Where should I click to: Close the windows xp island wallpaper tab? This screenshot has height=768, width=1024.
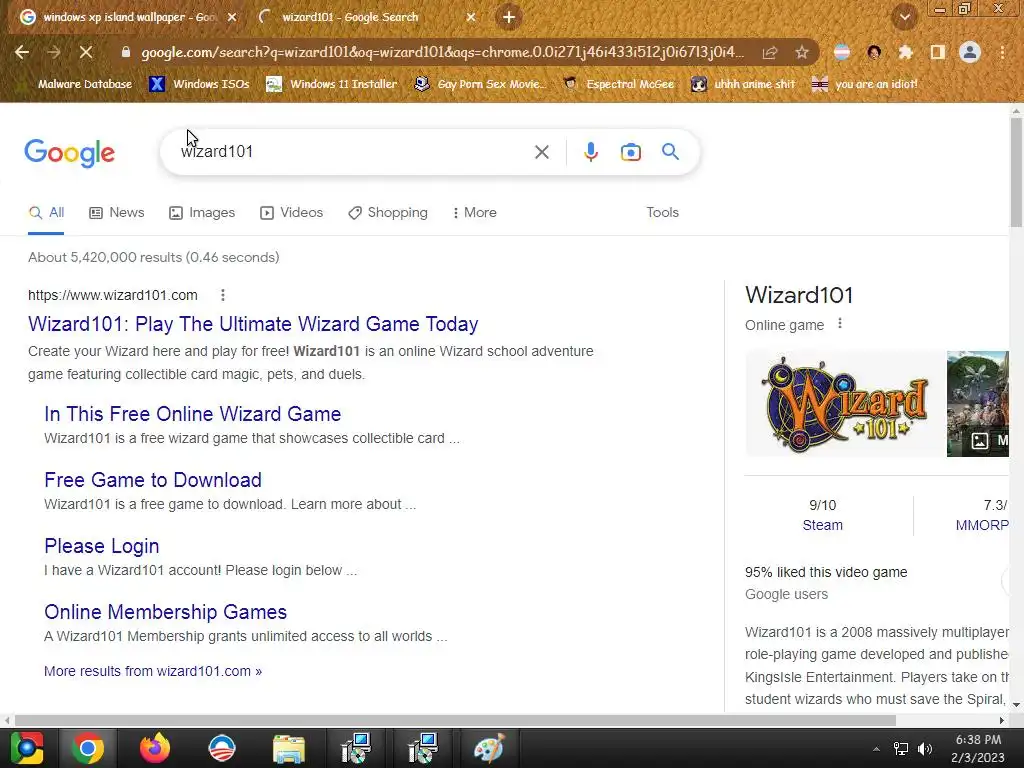(231, 18)
